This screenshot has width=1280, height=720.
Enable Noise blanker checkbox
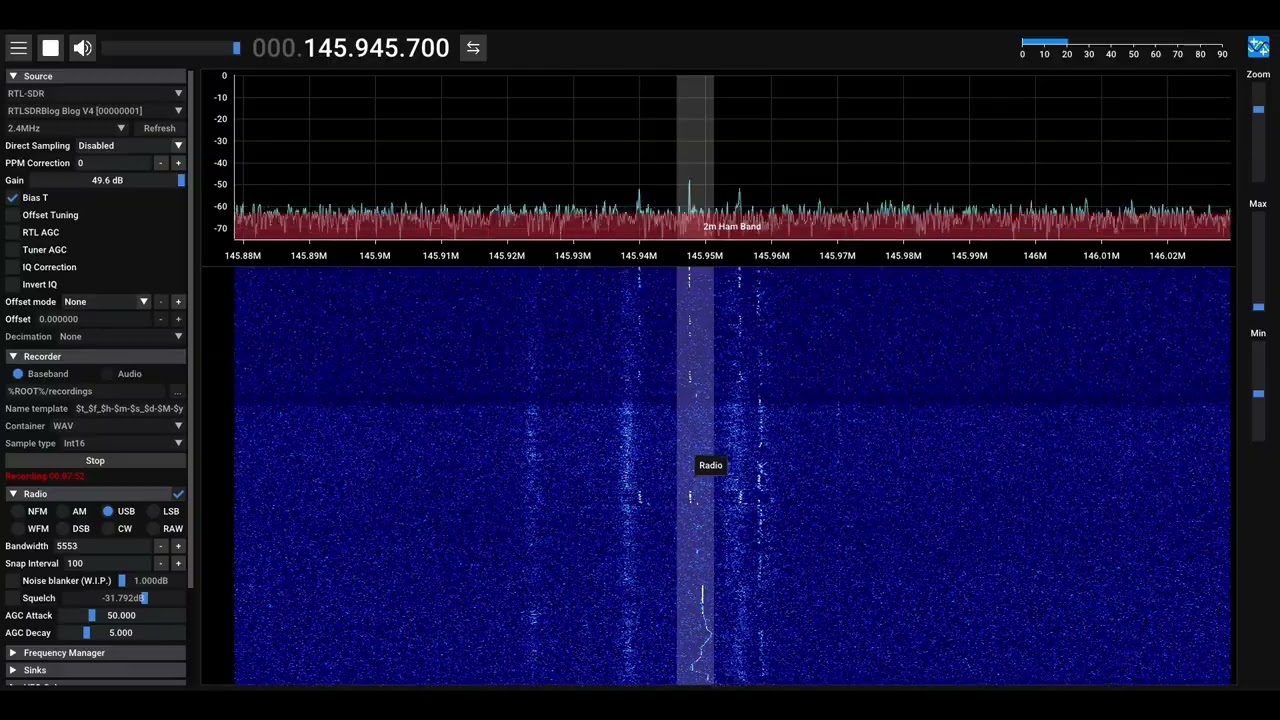click(x=13, y=581)
